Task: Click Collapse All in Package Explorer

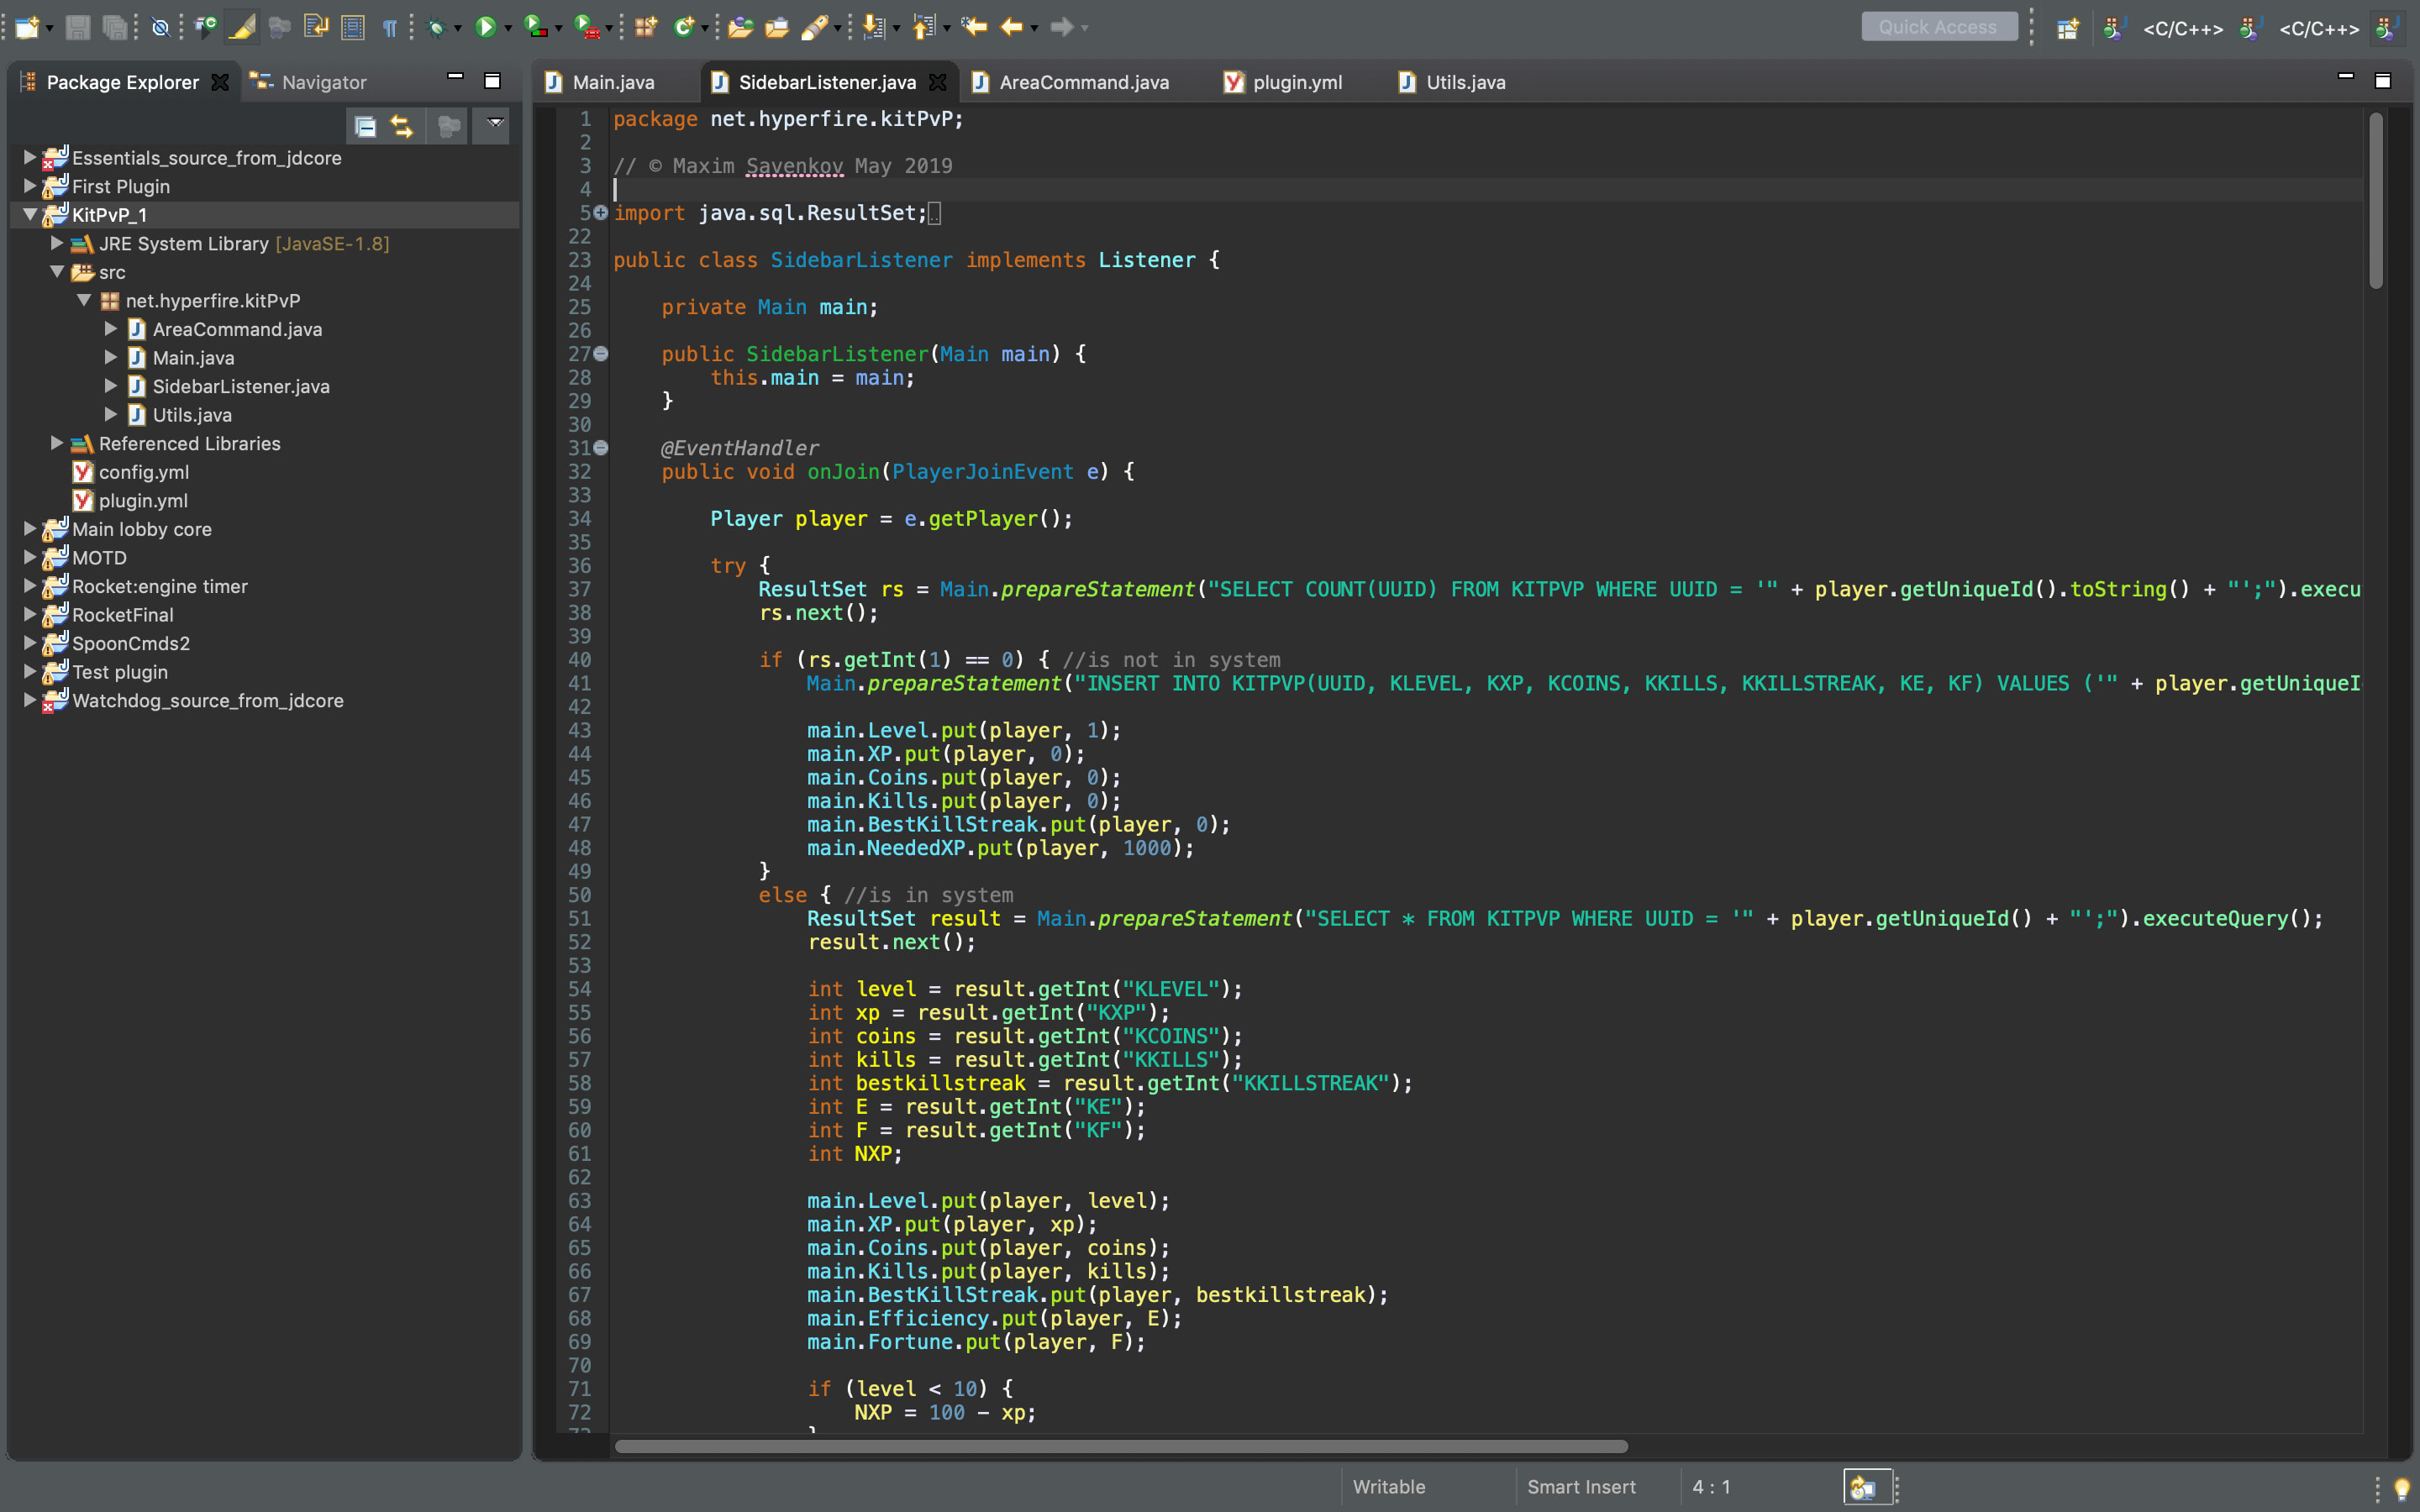Action: [365, 126]
